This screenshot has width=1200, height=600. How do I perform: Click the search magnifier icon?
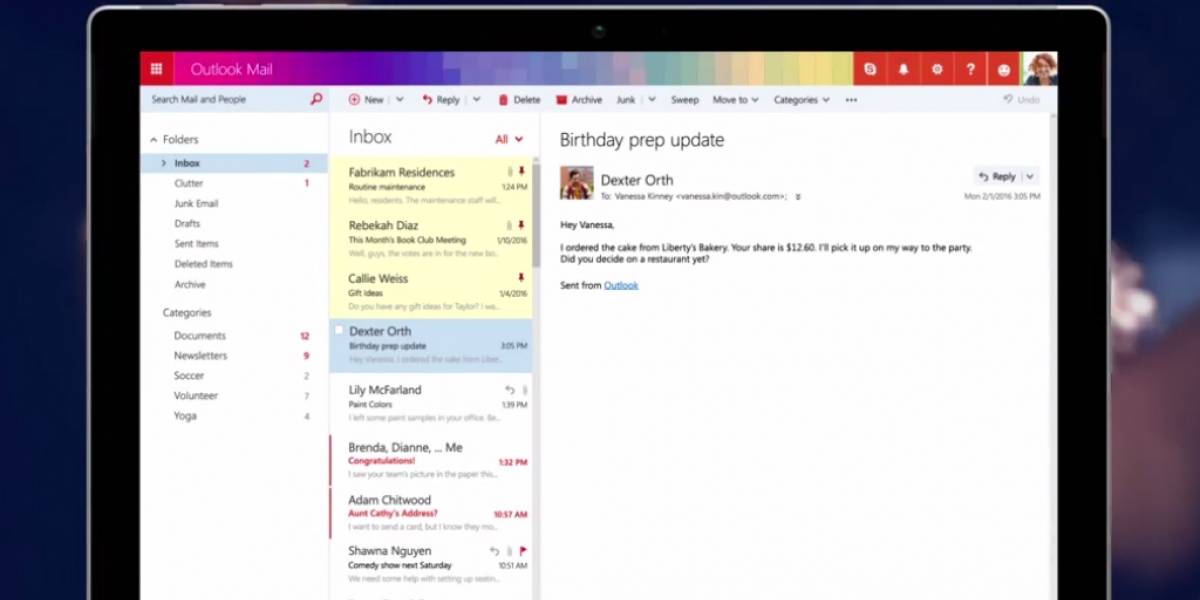point(317,100)
